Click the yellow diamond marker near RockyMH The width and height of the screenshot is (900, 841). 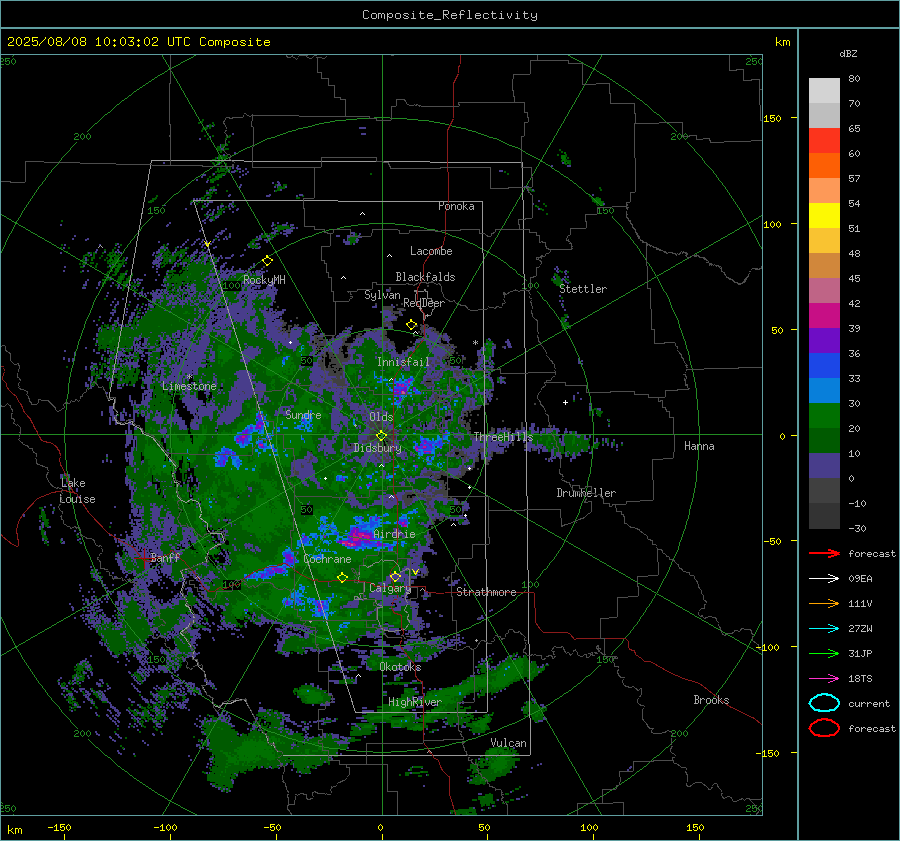tap(267, 261)
